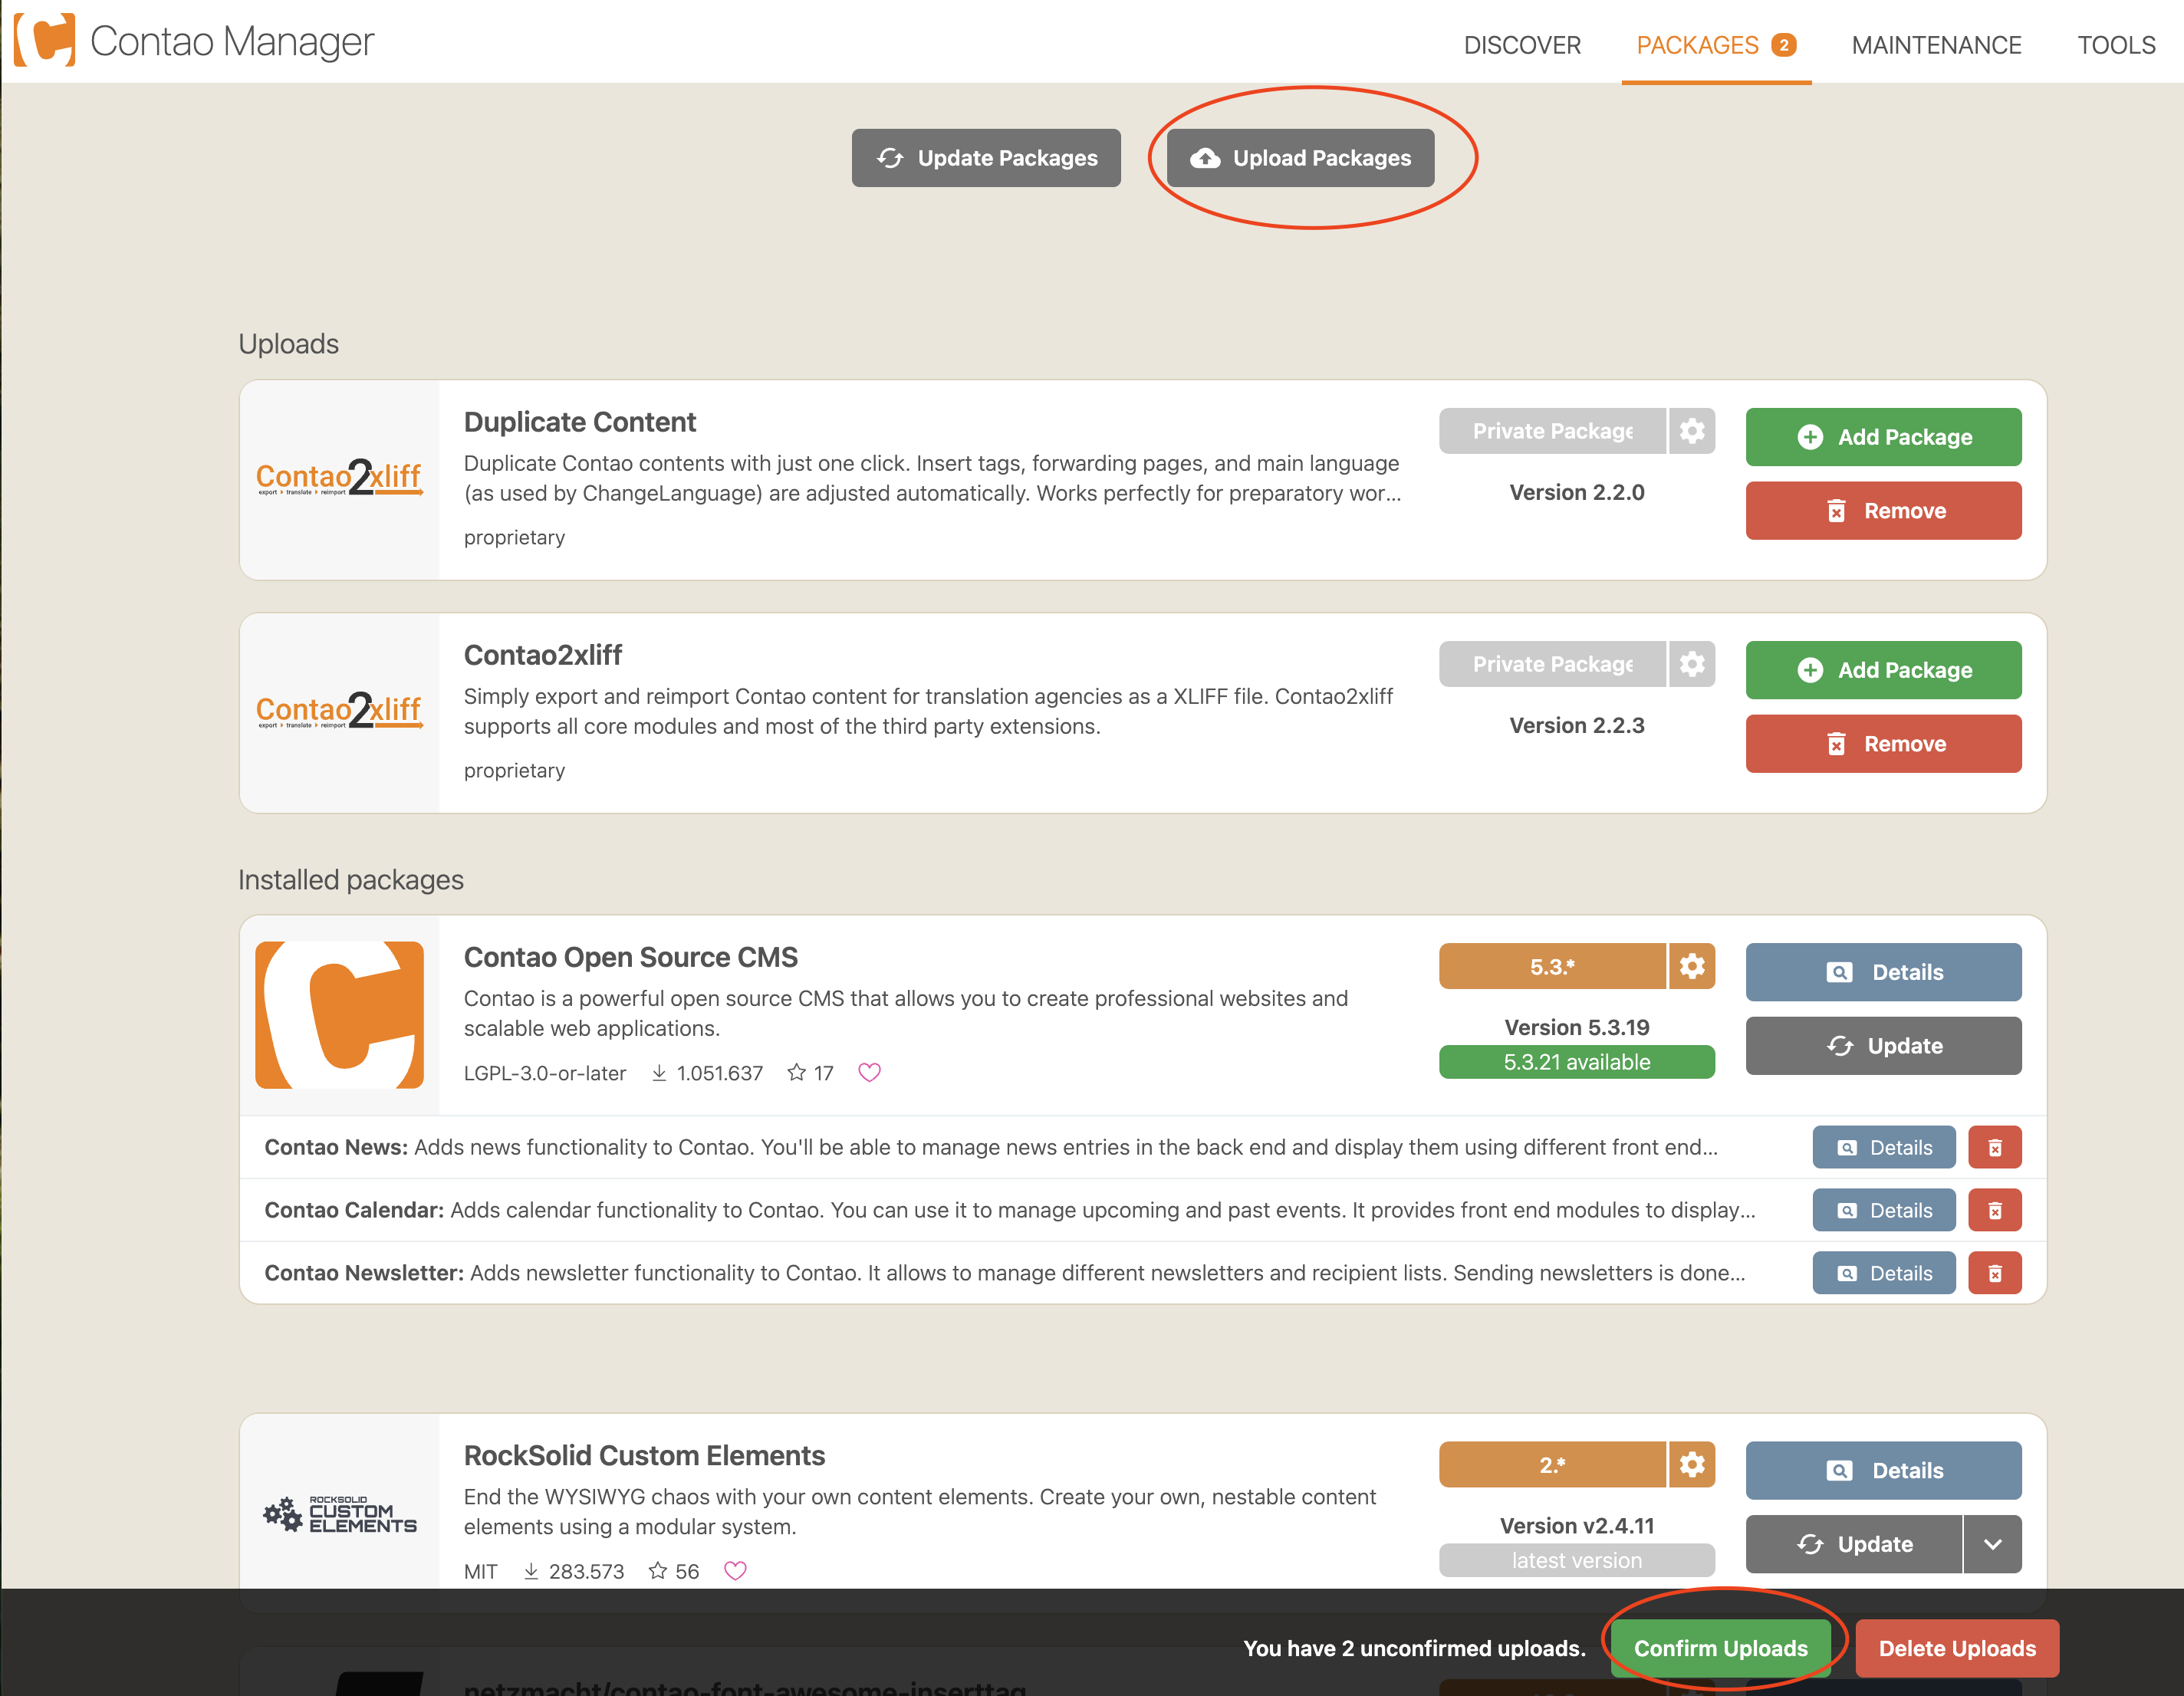Viewport: 2184px width, 1696px height.
Task: Toggle favorite heart for RockSolid Custom Elements
Action: (x=735, y=1570)
